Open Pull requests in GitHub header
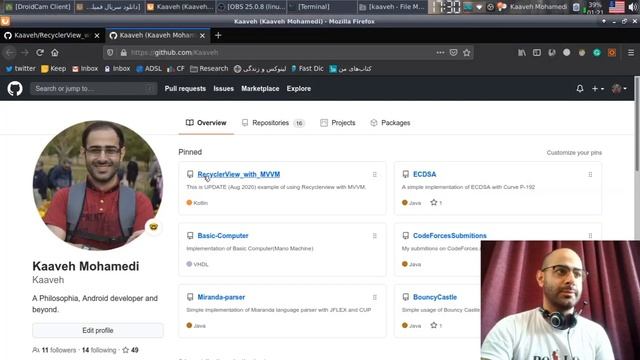The width and height of the screenshot is (640, 360). [x=185, y=89]
